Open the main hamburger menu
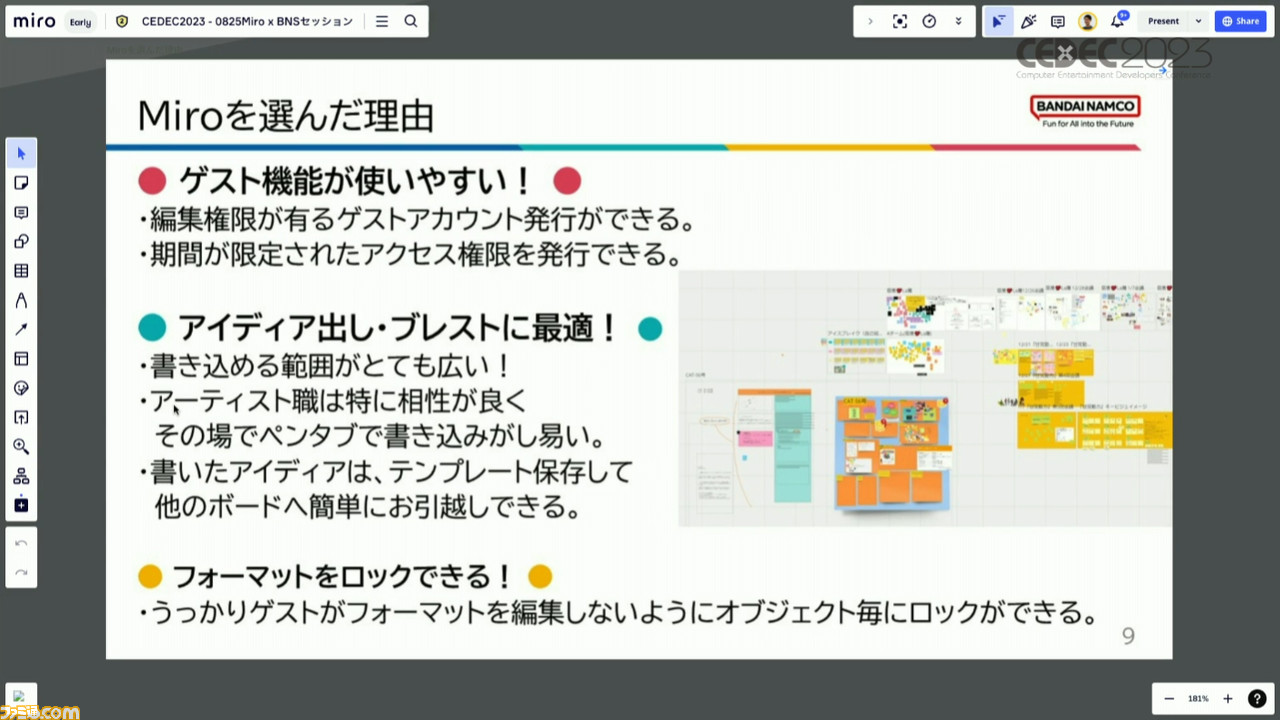The width and height of the screenshot is (1280, 720). click(x=382, y=21)
